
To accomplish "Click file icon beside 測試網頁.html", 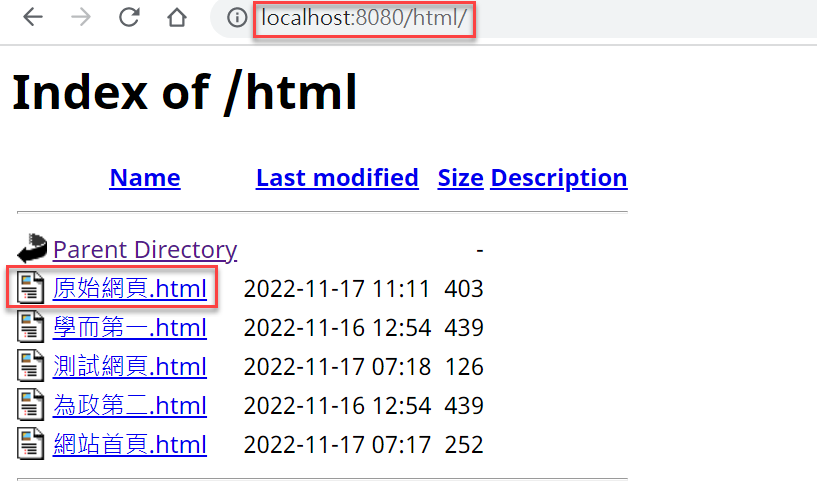I will (x=30, y=366).
